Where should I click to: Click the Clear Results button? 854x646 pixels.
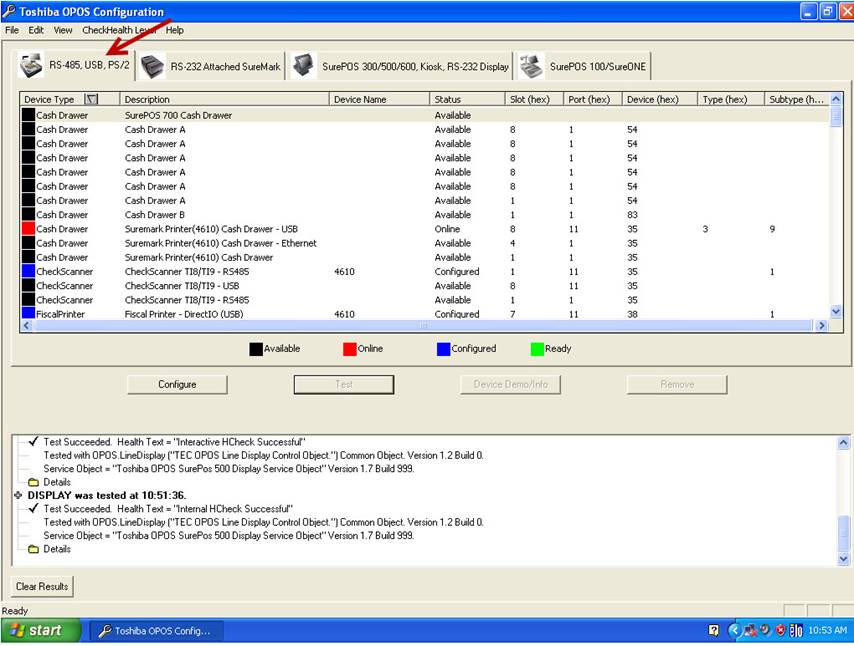[x=42, y=586]
